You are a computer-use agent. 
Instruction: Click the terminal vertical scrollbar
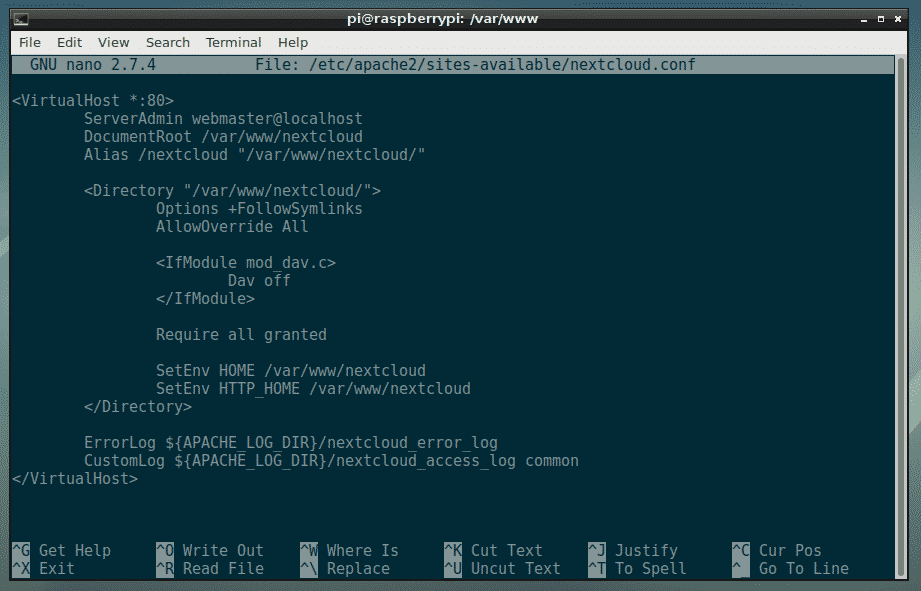901,317
